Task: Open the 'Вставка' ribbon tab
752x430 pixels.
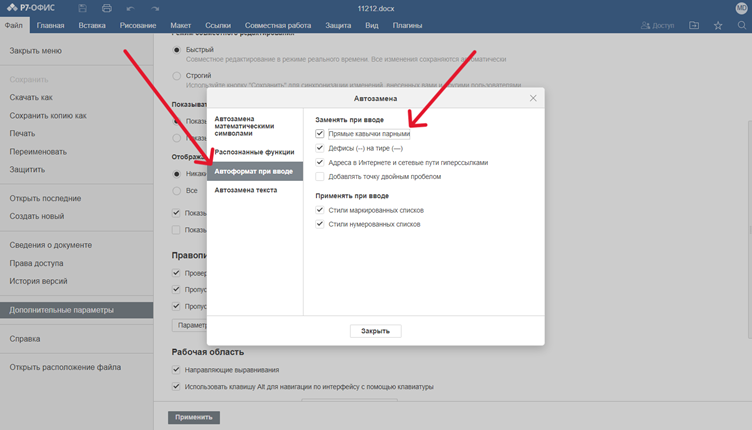Action: point(91,25)
